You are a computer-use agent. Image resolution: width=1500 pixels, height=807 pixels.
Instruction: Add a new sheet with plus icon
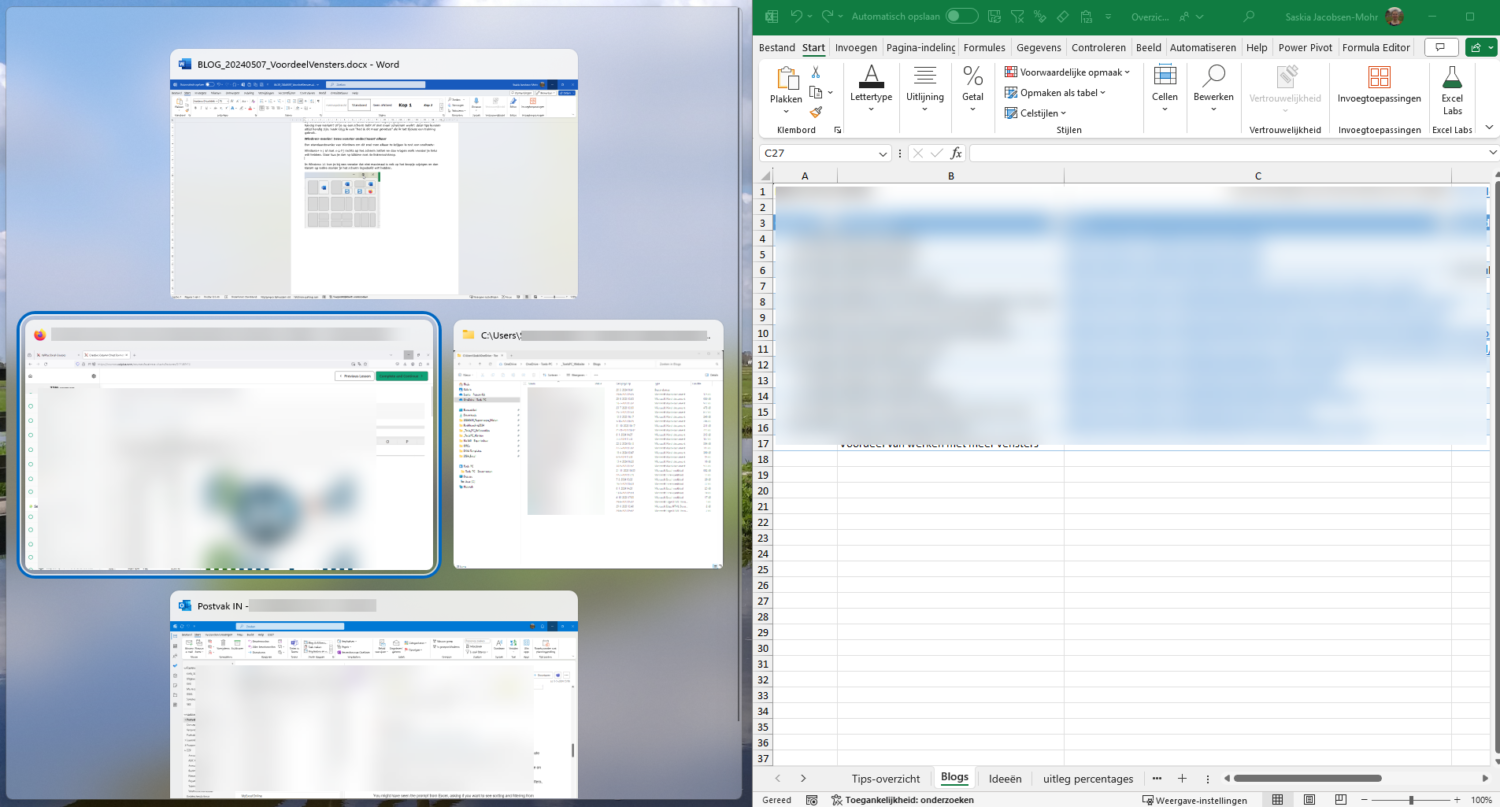(1181, 778)
